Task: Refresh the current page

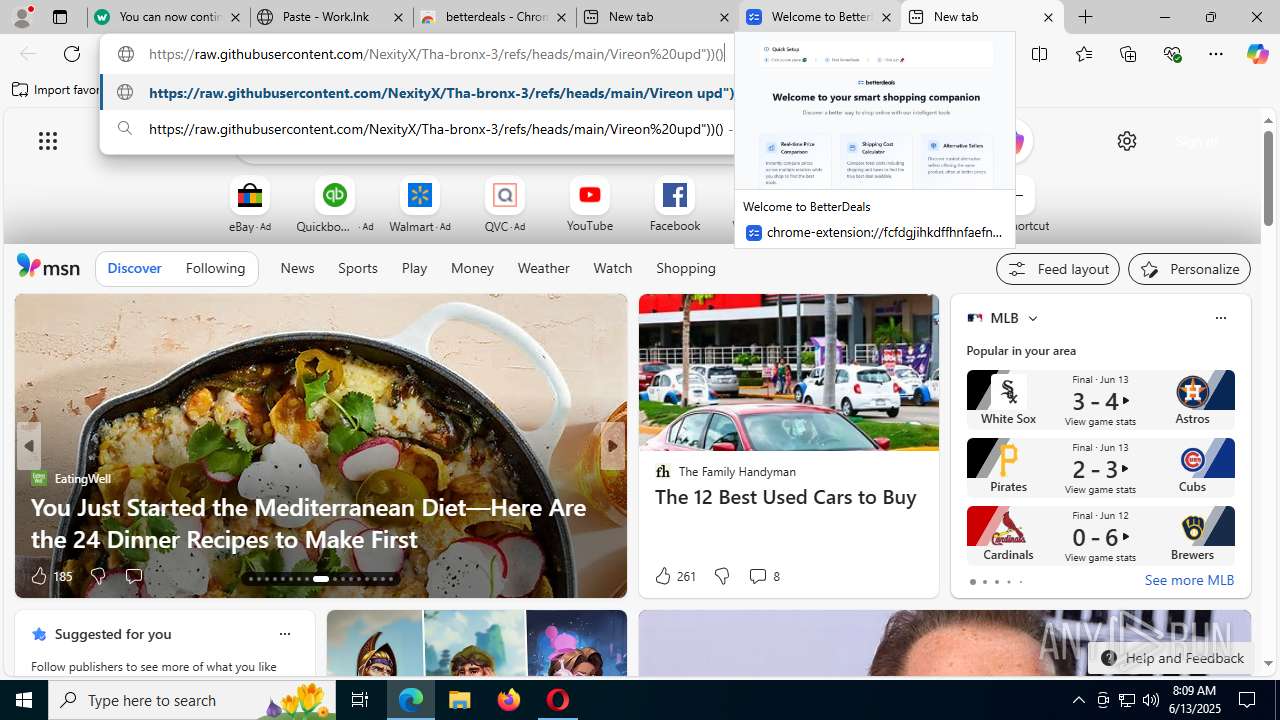Action: (x=72, y=54)
